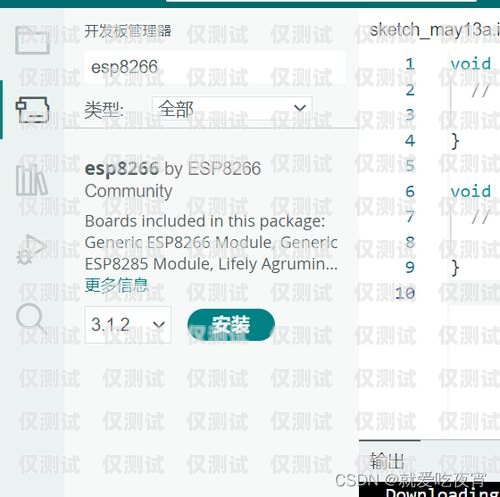Click the closing brace on line 9
Viewport: 500px width, 497px height.
click(455, 268)
